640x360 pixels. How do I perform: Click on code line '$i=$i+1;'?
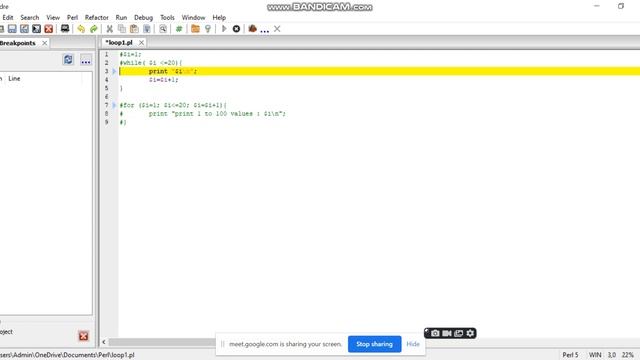(163, 80)
